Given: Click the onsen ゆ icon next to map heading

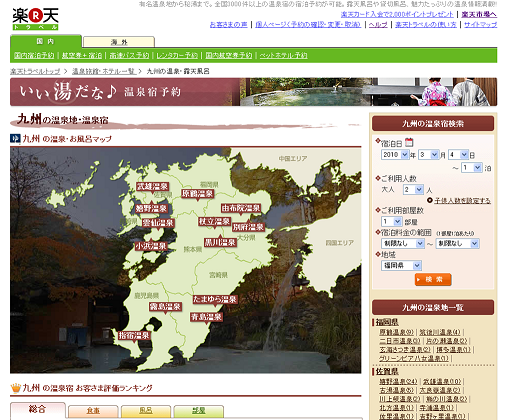Looking at the screenshot, I should (15, 138).
